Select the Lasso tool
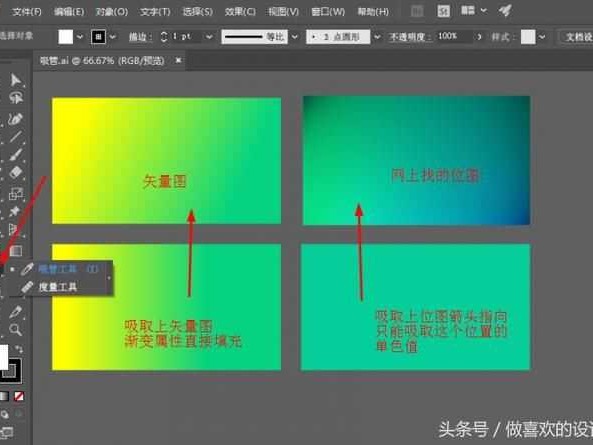 coord(16,98)
